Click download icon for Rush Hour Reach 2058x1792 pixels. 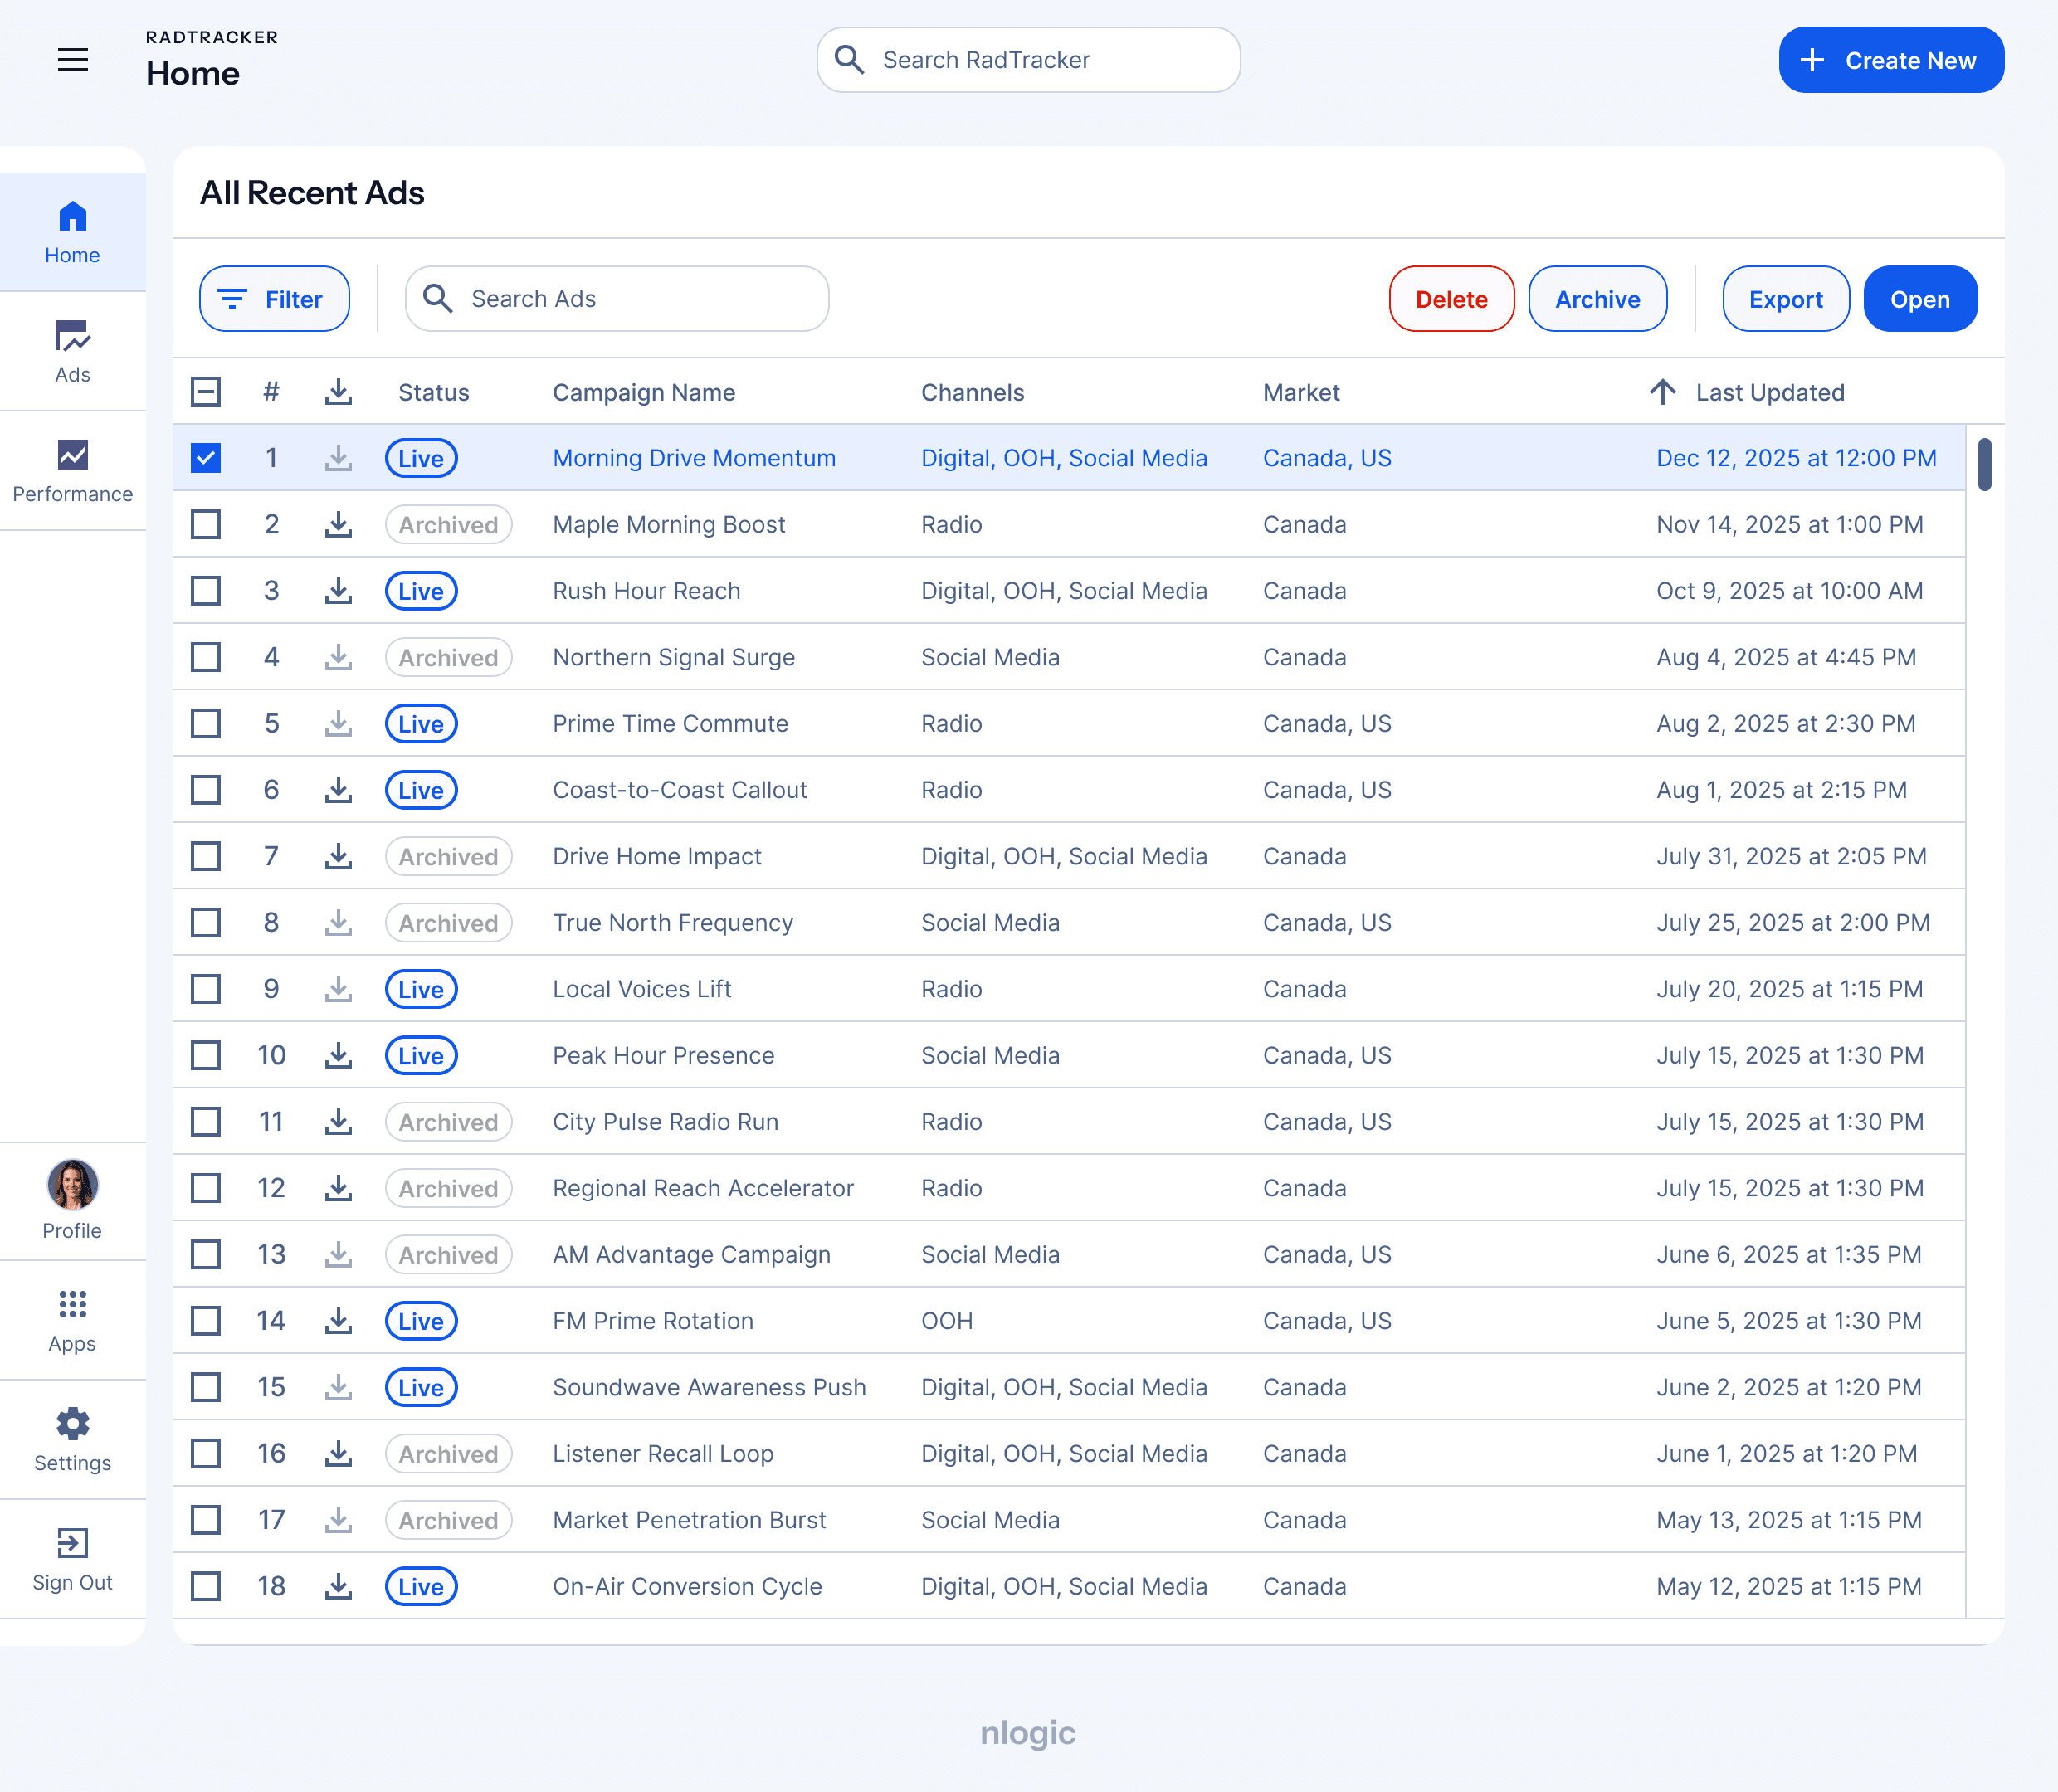338,591
